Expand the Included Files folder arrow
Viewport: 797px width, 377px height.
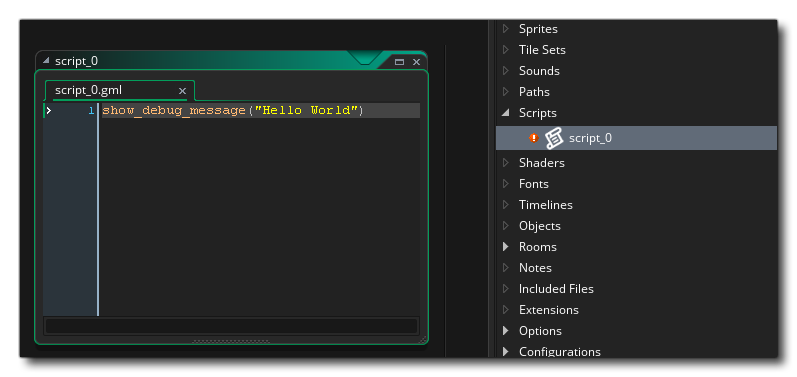506,289
